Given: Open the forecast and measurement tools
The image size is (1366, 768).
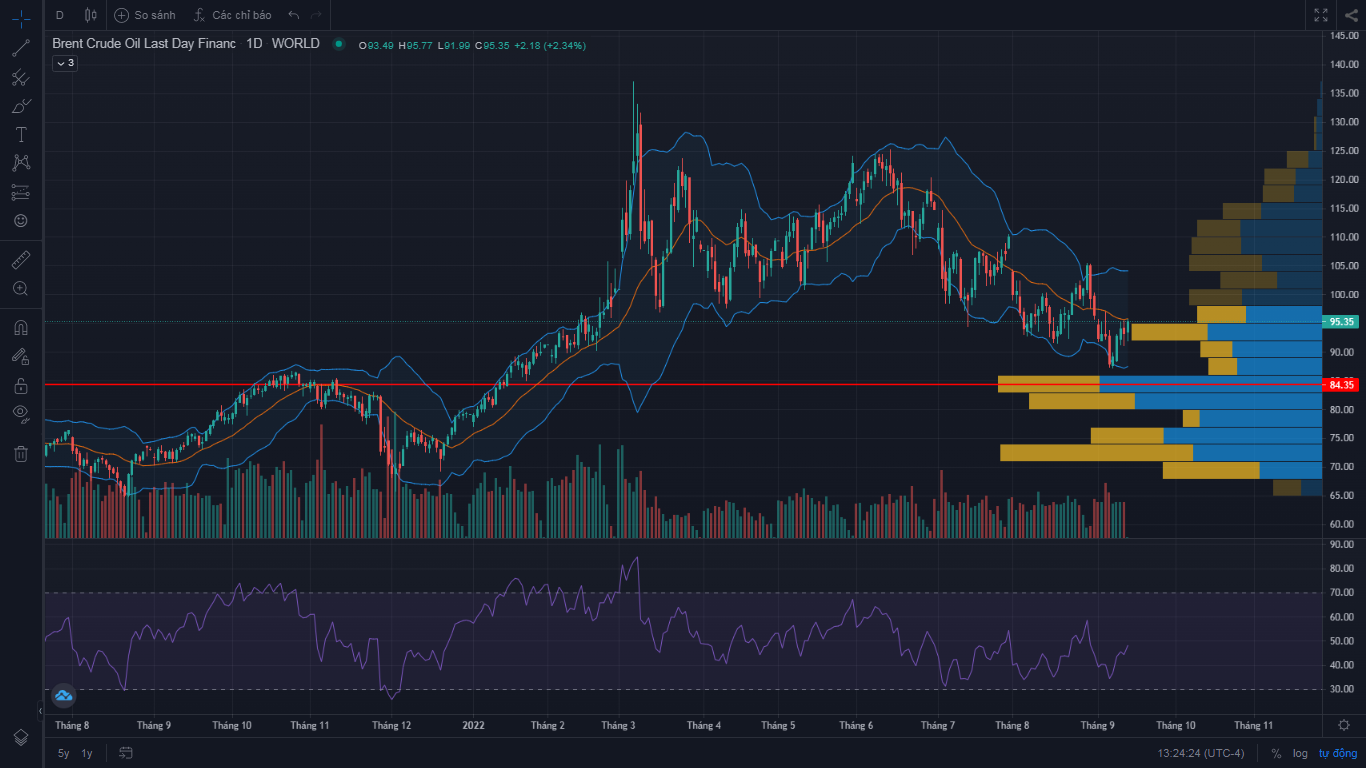Looking at the screenshot, I should point(21,192).
